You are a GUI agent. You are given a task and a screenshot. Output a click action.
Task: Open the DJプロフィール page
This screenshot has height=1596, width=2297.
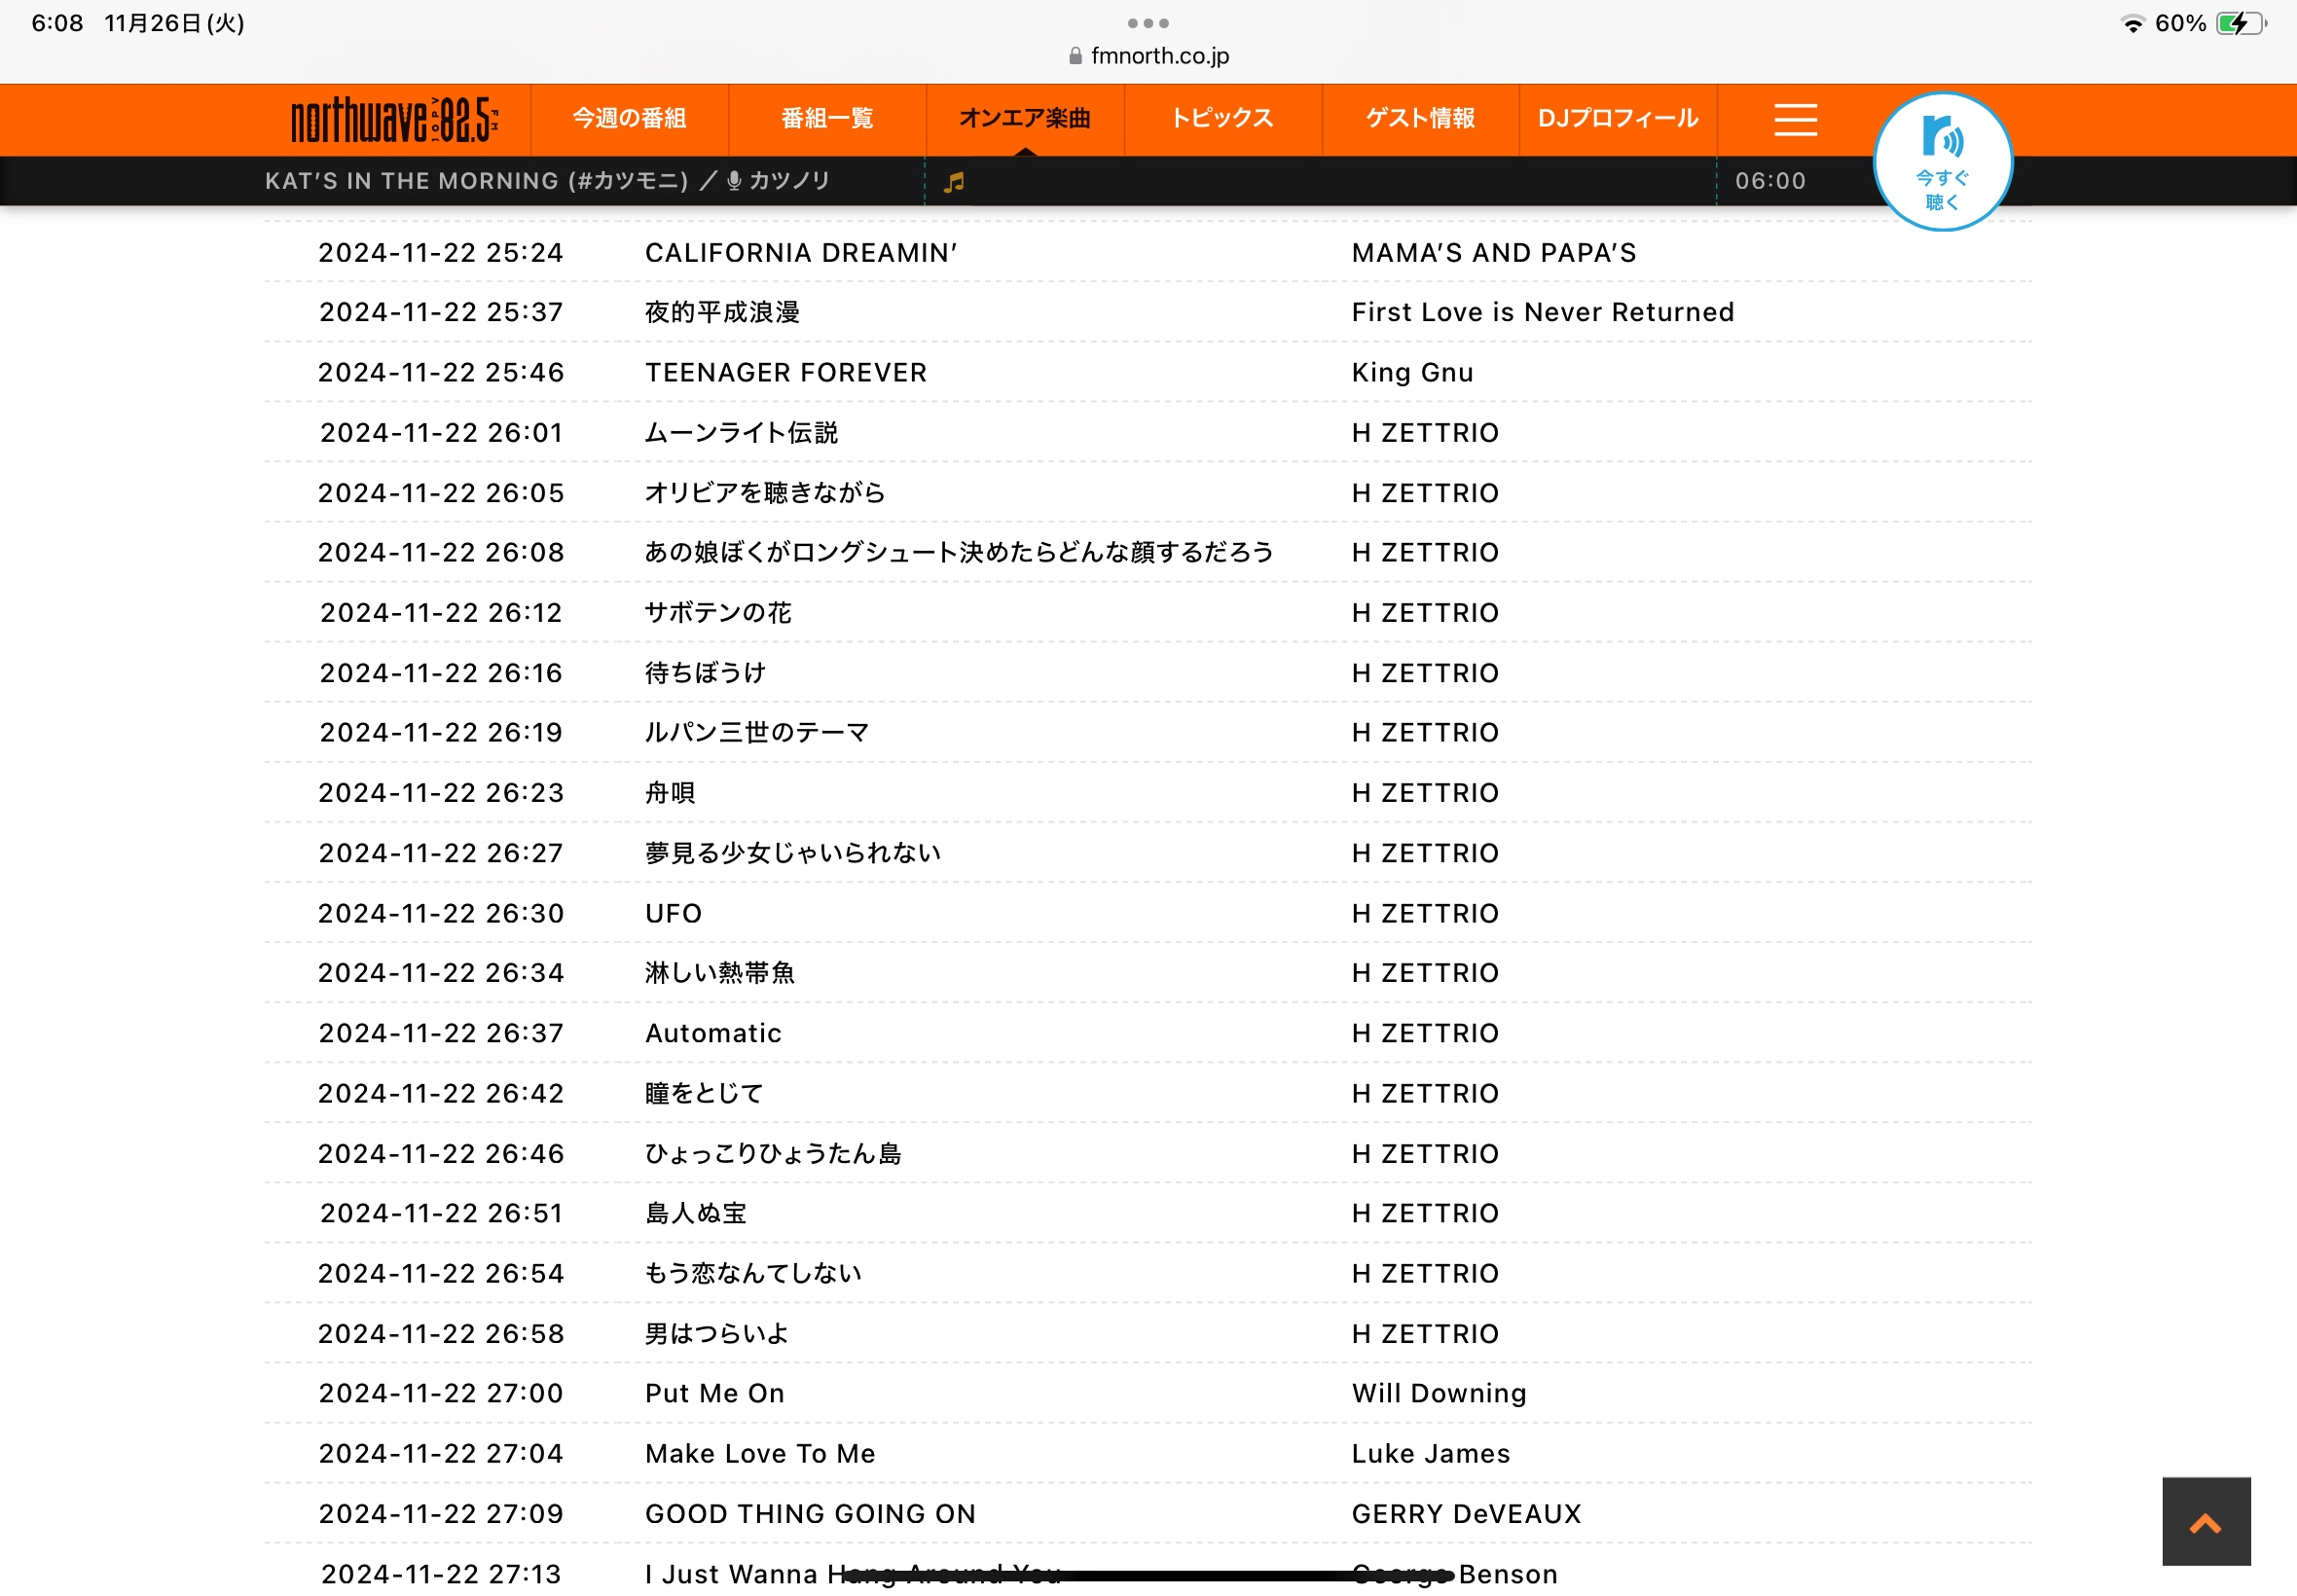click(1617, 119)
